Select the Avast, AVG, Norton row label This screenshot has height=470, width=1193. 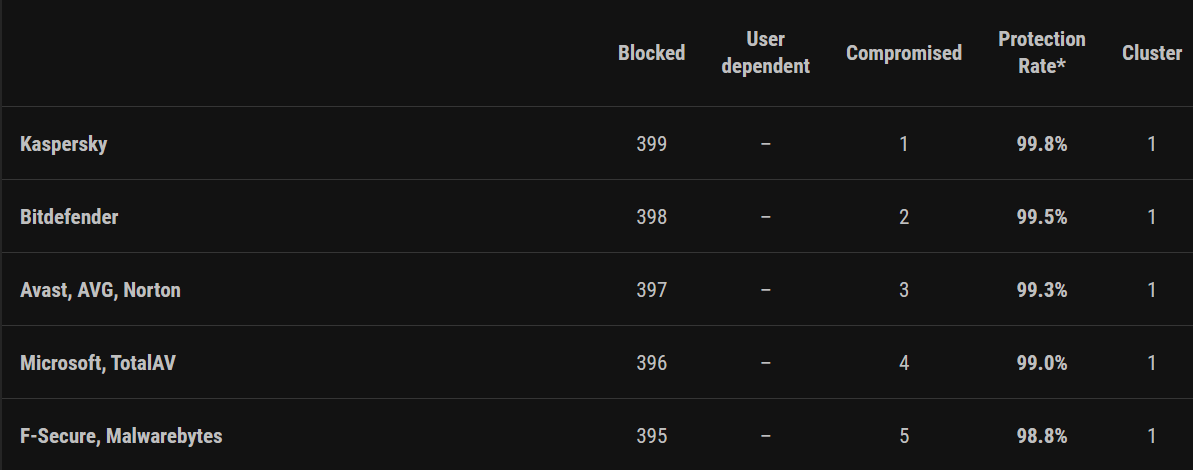(100, 291)
